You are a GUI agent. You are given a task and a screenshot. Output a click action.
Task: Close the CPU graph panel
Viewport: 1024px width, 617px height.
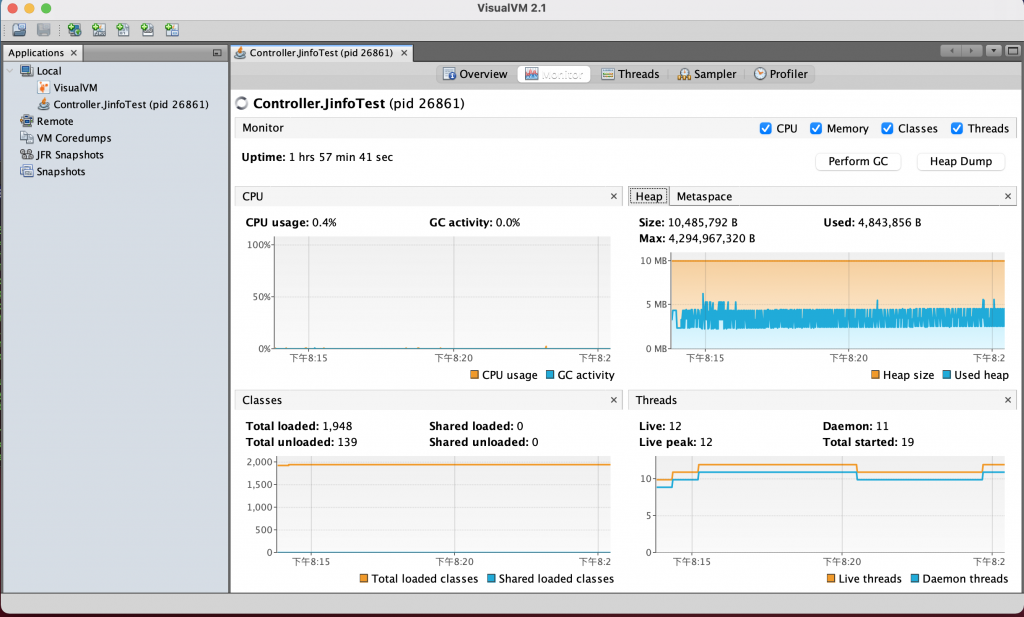(x=613, y=197)
